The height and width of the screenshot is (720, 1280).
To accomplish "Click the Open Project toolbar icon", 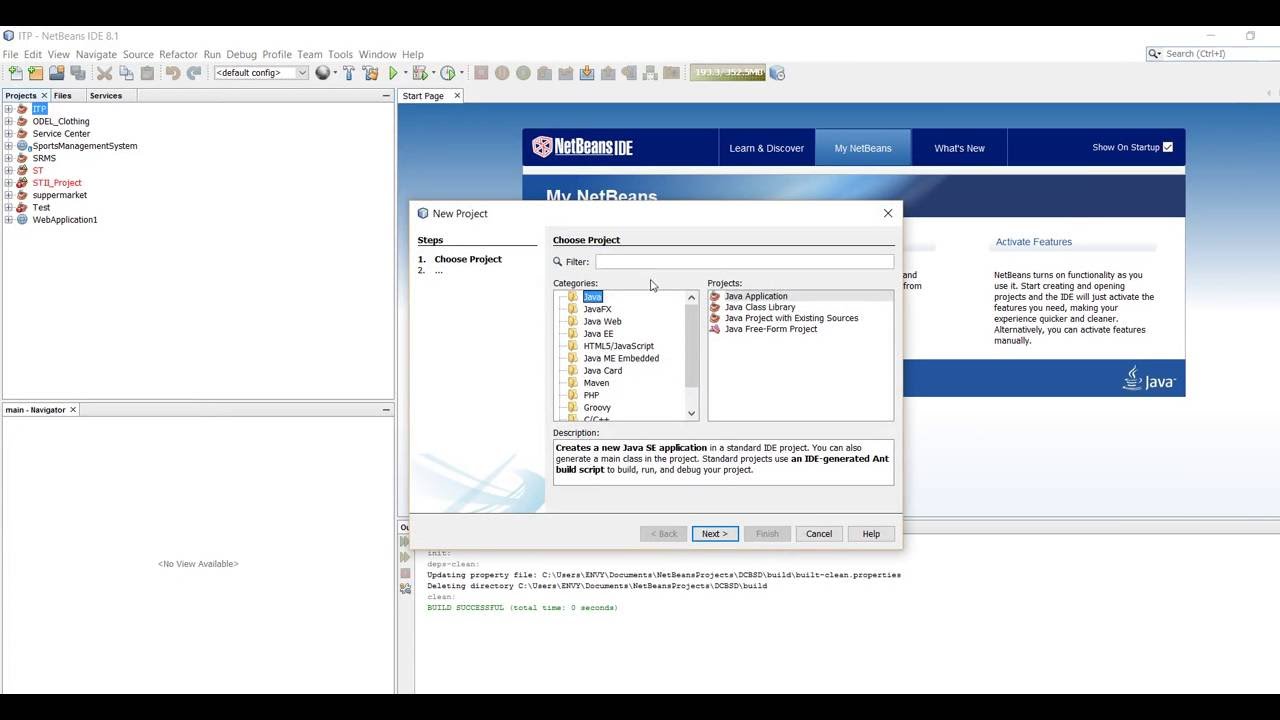I will pos(57,73).
